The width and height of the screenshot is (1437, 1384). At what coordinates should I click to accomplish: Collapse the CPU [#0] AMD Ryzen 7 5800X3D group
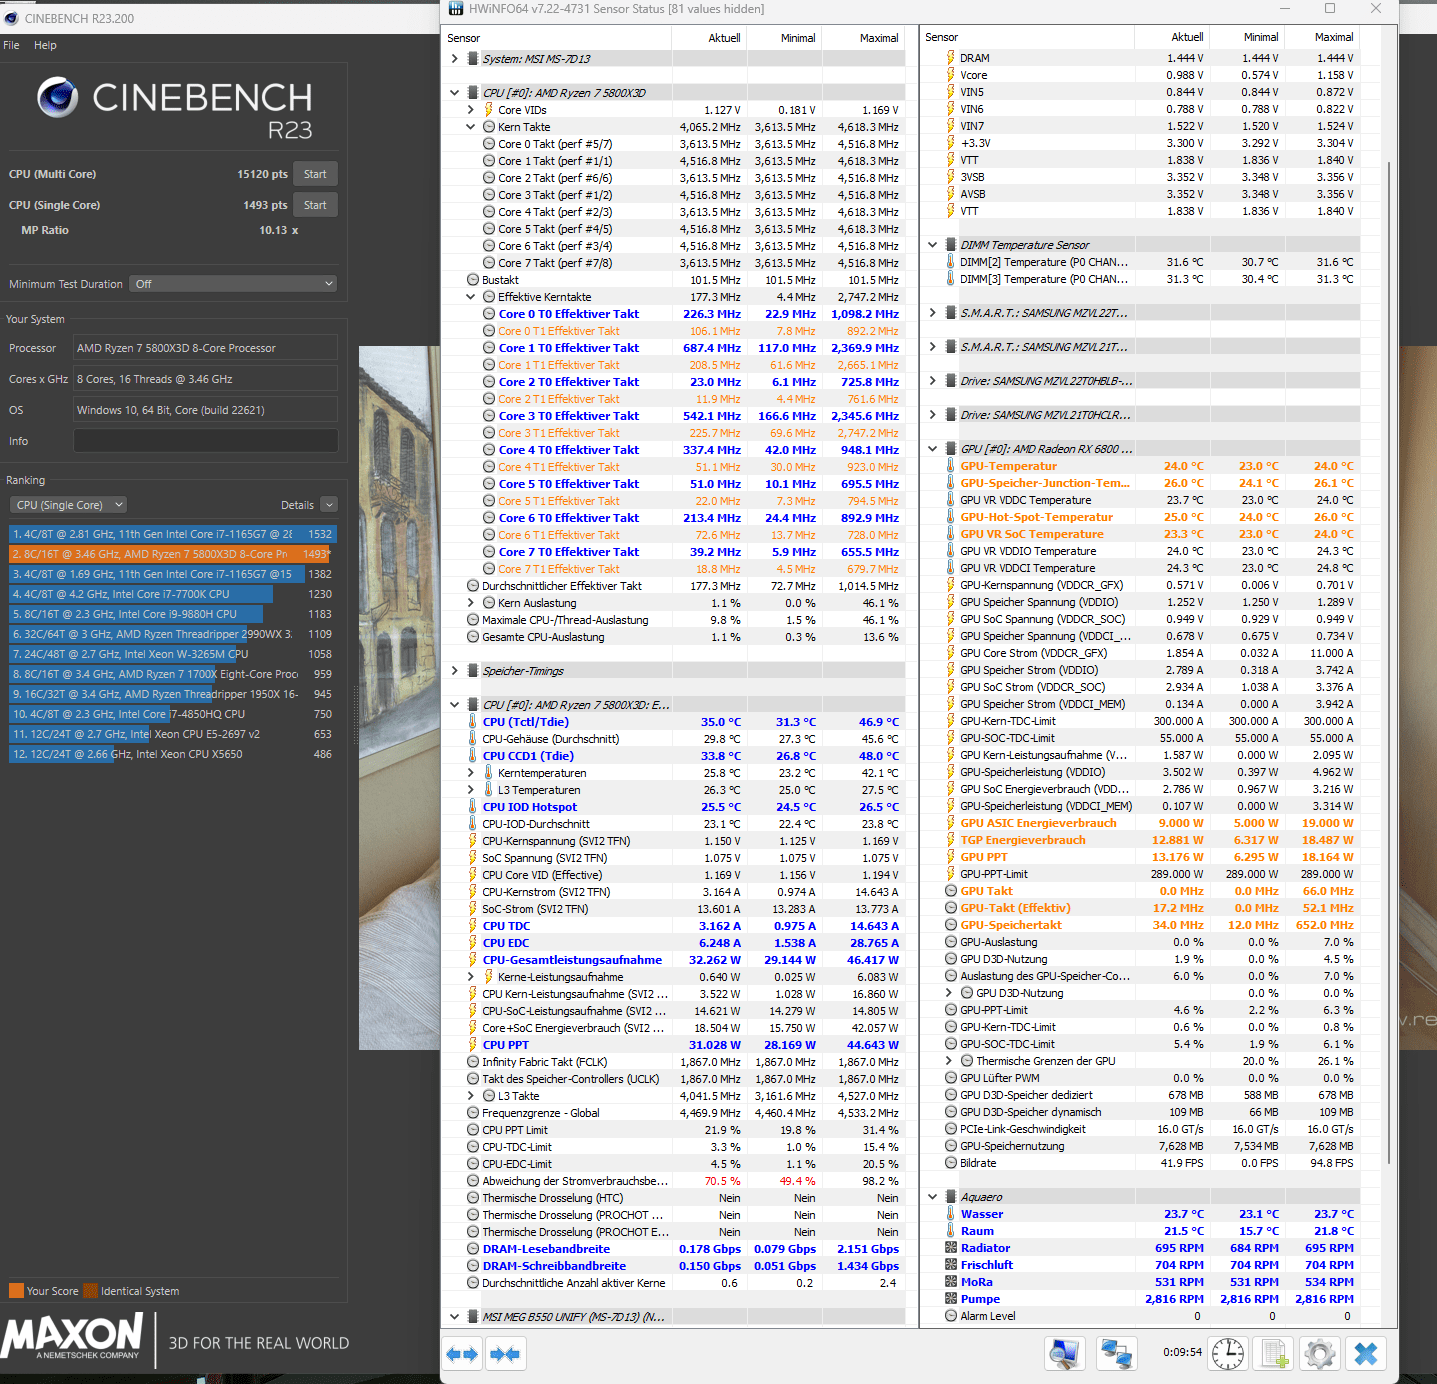(x=455, y=93)
